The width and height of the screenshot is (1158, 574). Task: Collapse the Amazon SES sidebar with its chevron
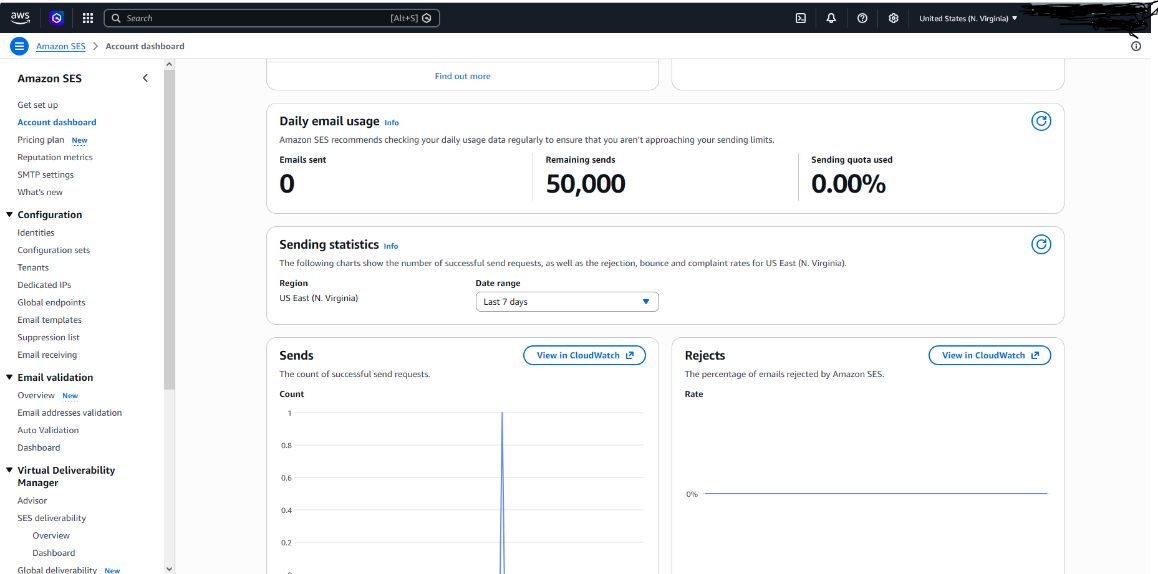coord(145,78)
